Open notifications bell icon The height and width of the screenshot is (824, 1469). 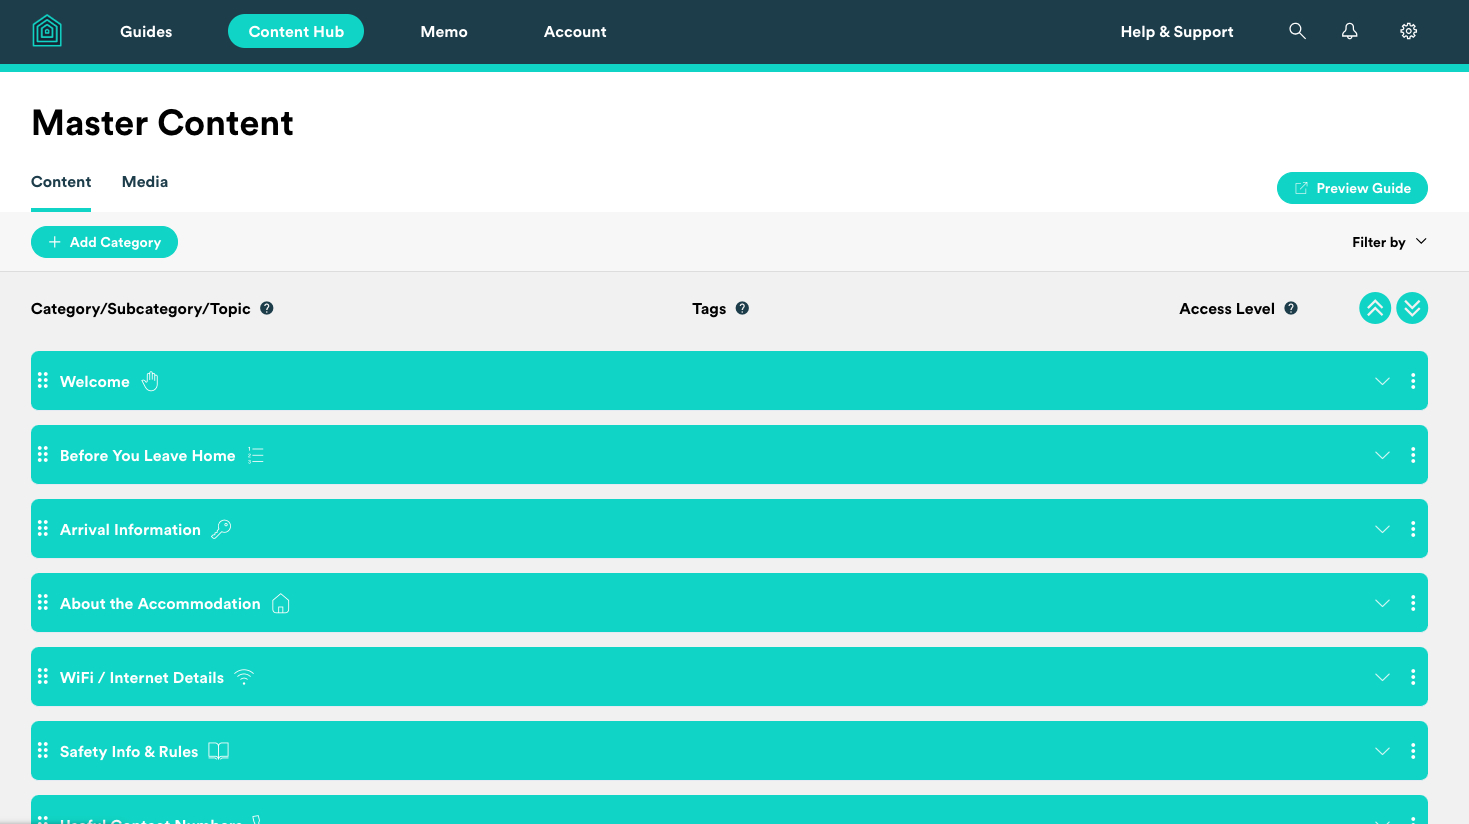[1349, 31]
